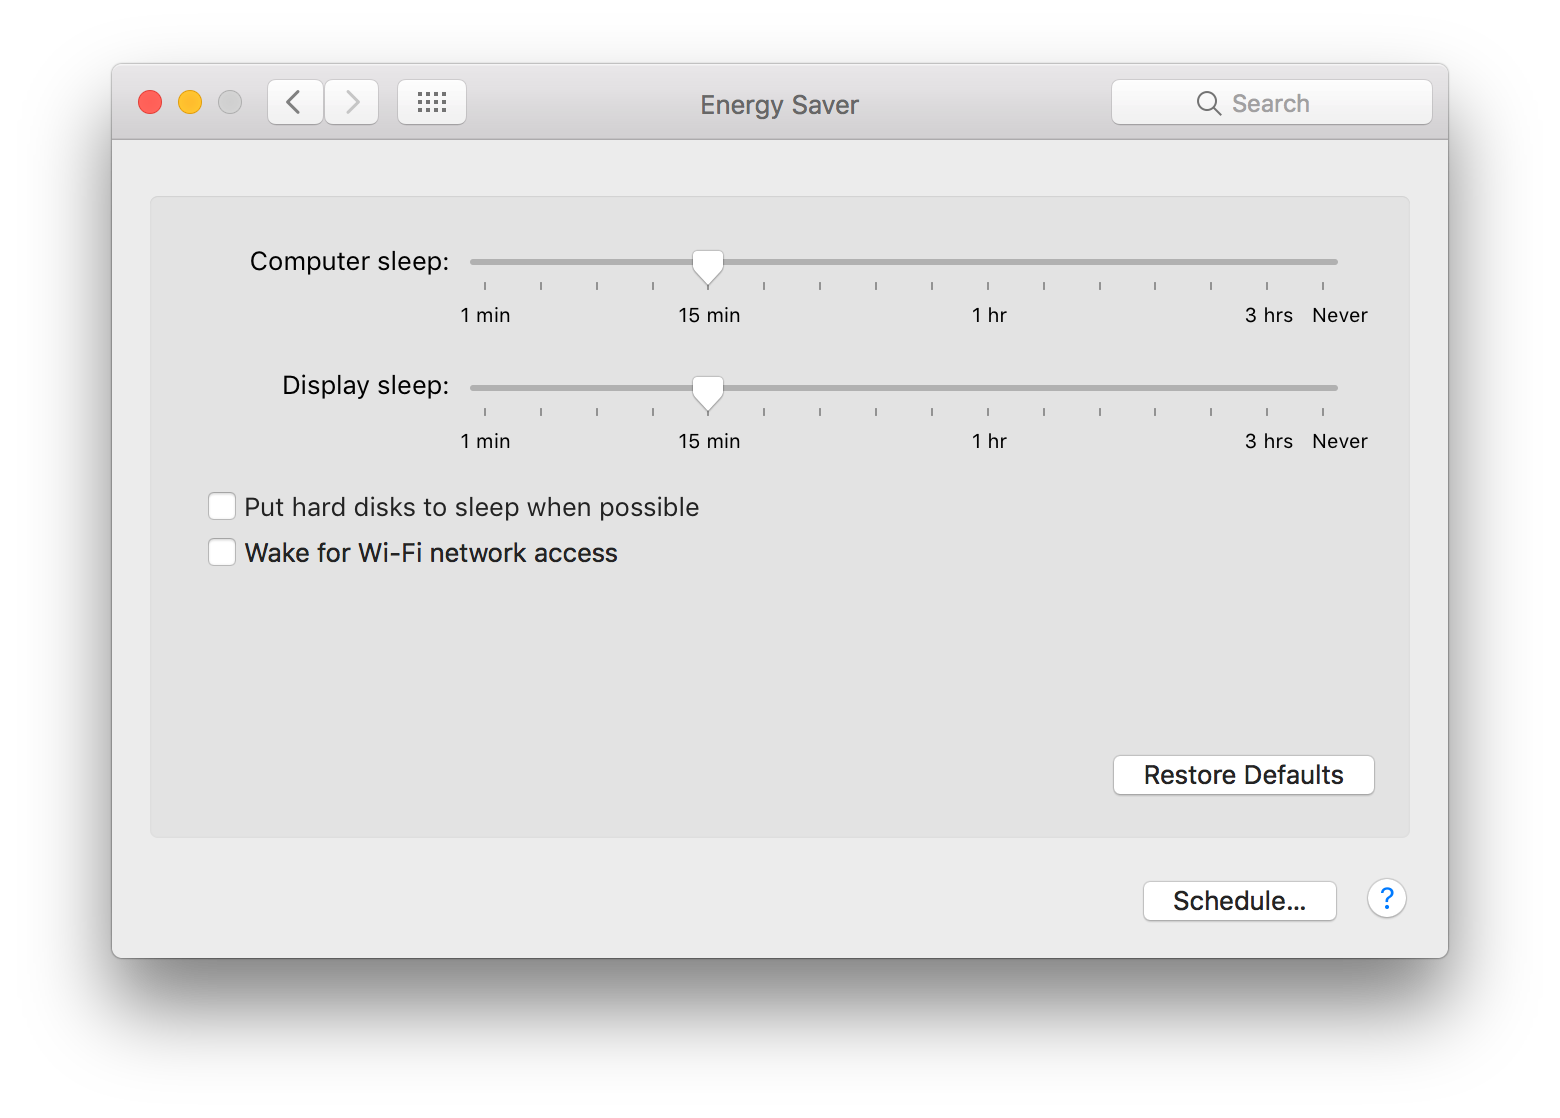Click the gray zoom window button

pos(229,101)
